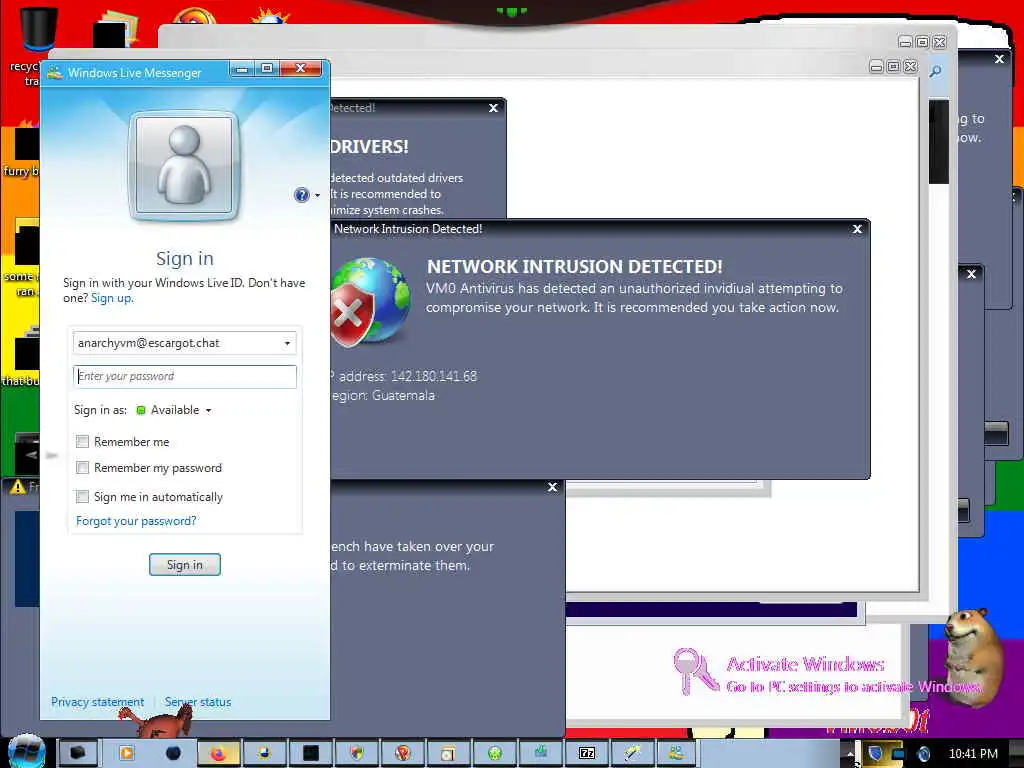
Task: Click the Messenger title bar buddy icon
Action: [x=55, y=72]
